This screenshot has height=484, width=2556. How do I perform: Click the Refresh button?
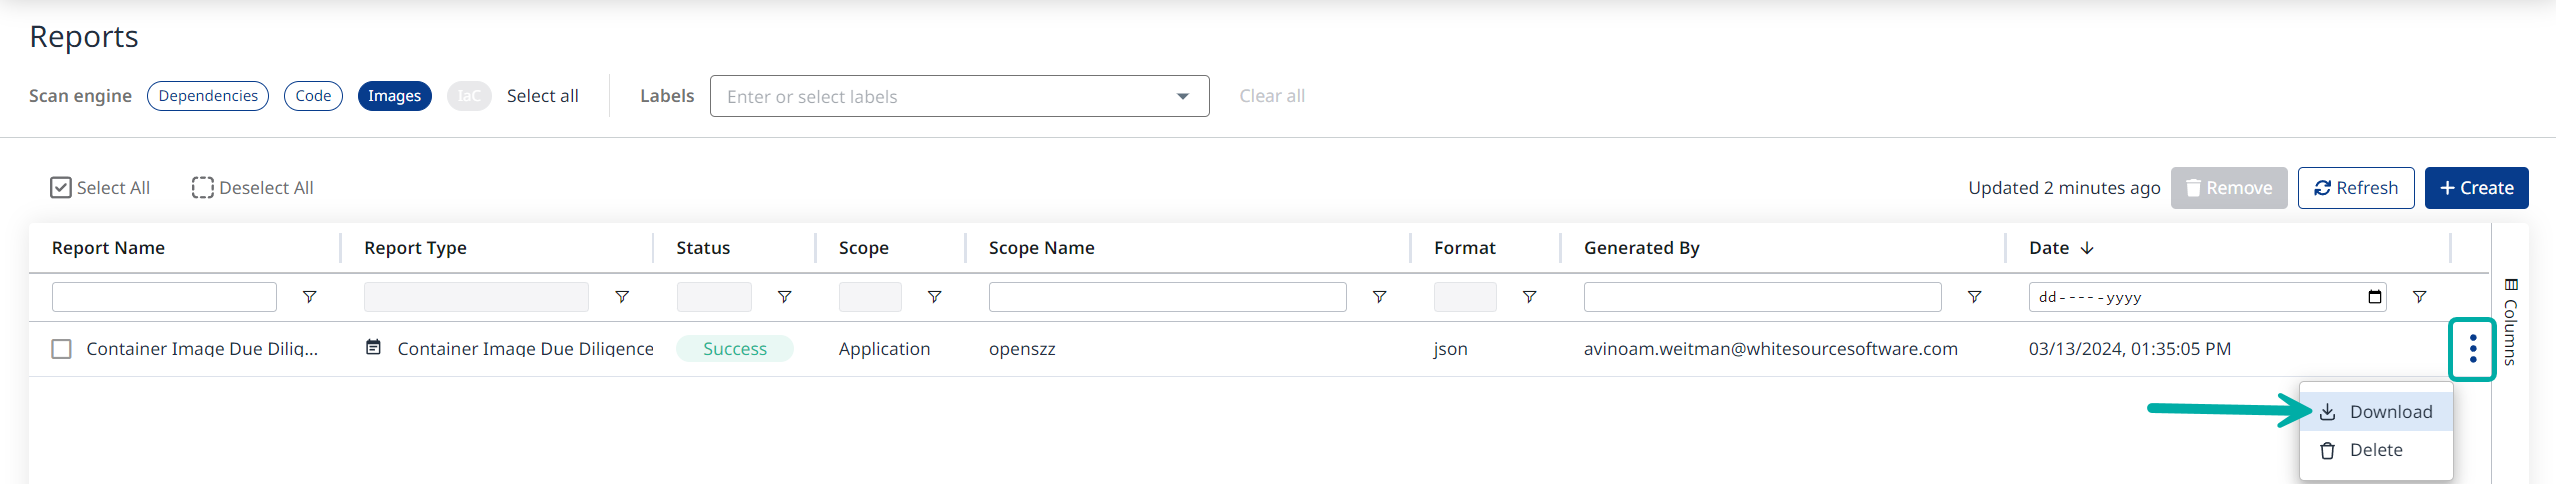pos(2355,188)
